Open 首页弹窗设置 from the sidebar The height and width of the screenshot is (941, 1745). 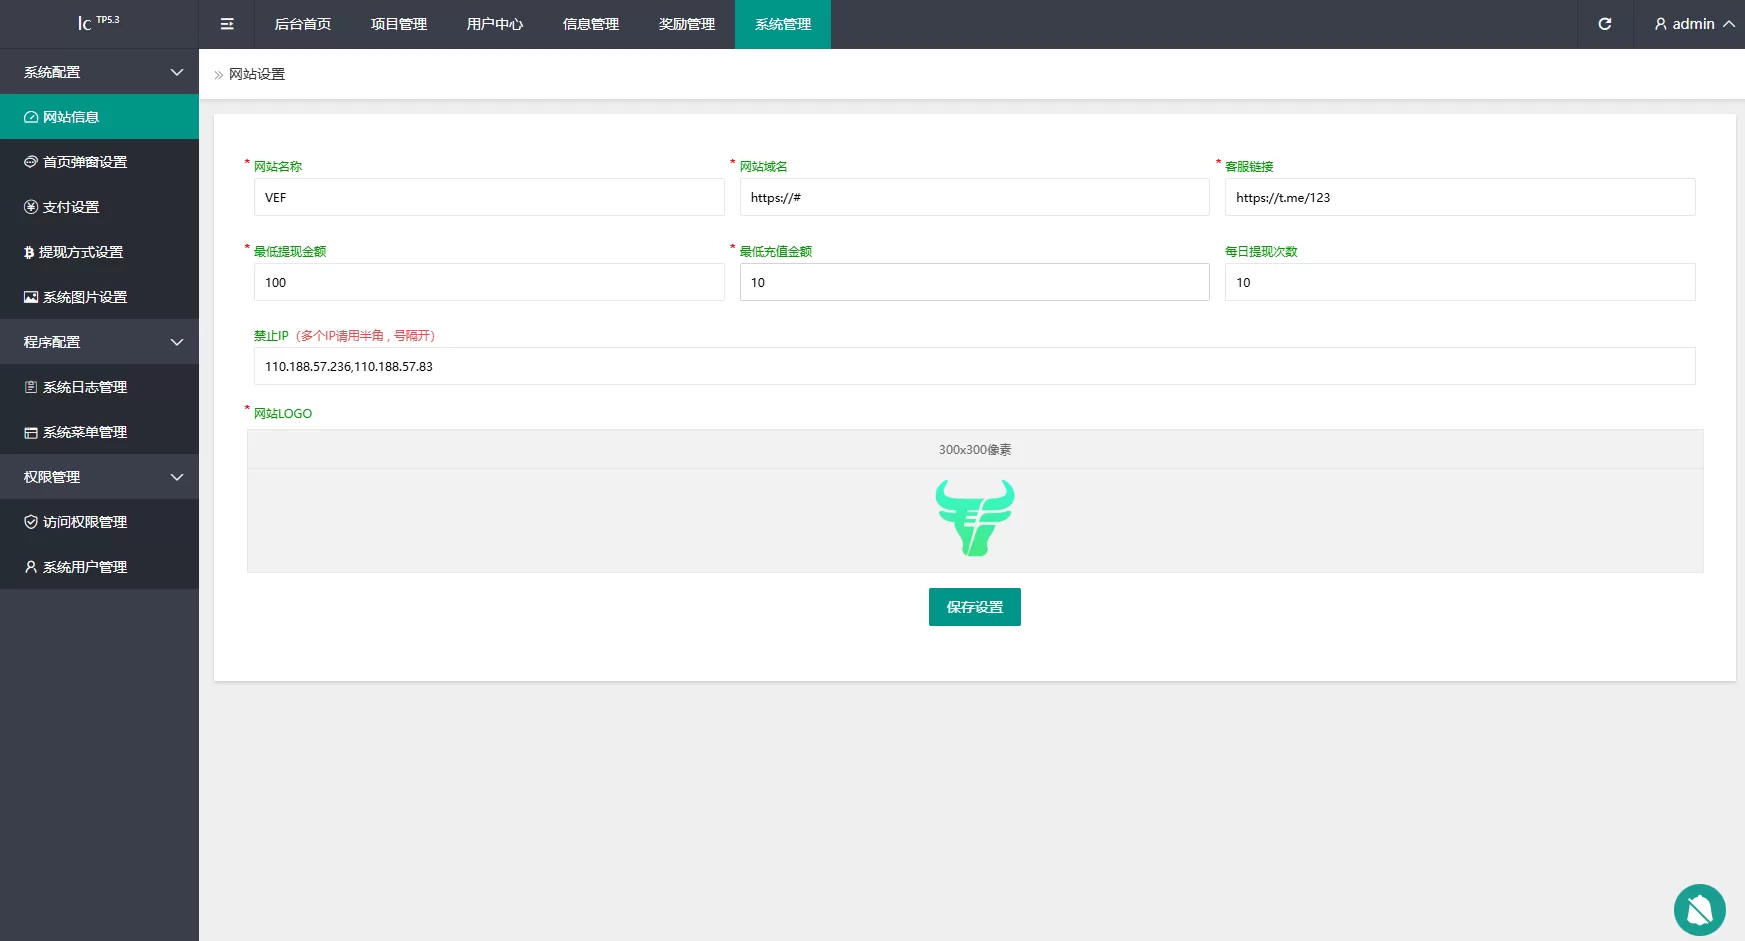point(85,162)
